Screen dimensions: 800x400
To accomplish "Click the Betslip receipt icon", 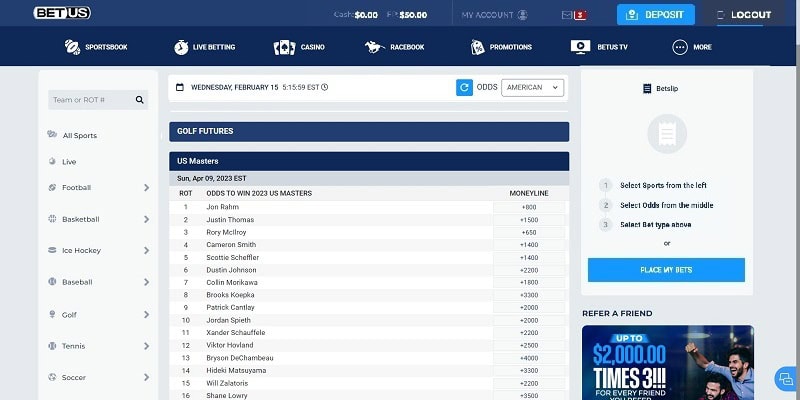I will pyautogui.click(x=647, y=89).
